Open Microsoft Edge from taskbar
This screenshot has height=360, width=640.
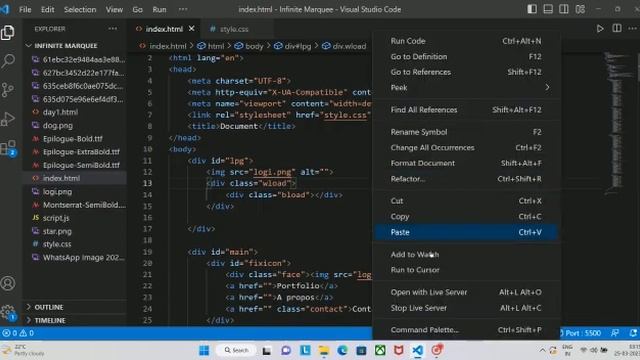point(342,350)
